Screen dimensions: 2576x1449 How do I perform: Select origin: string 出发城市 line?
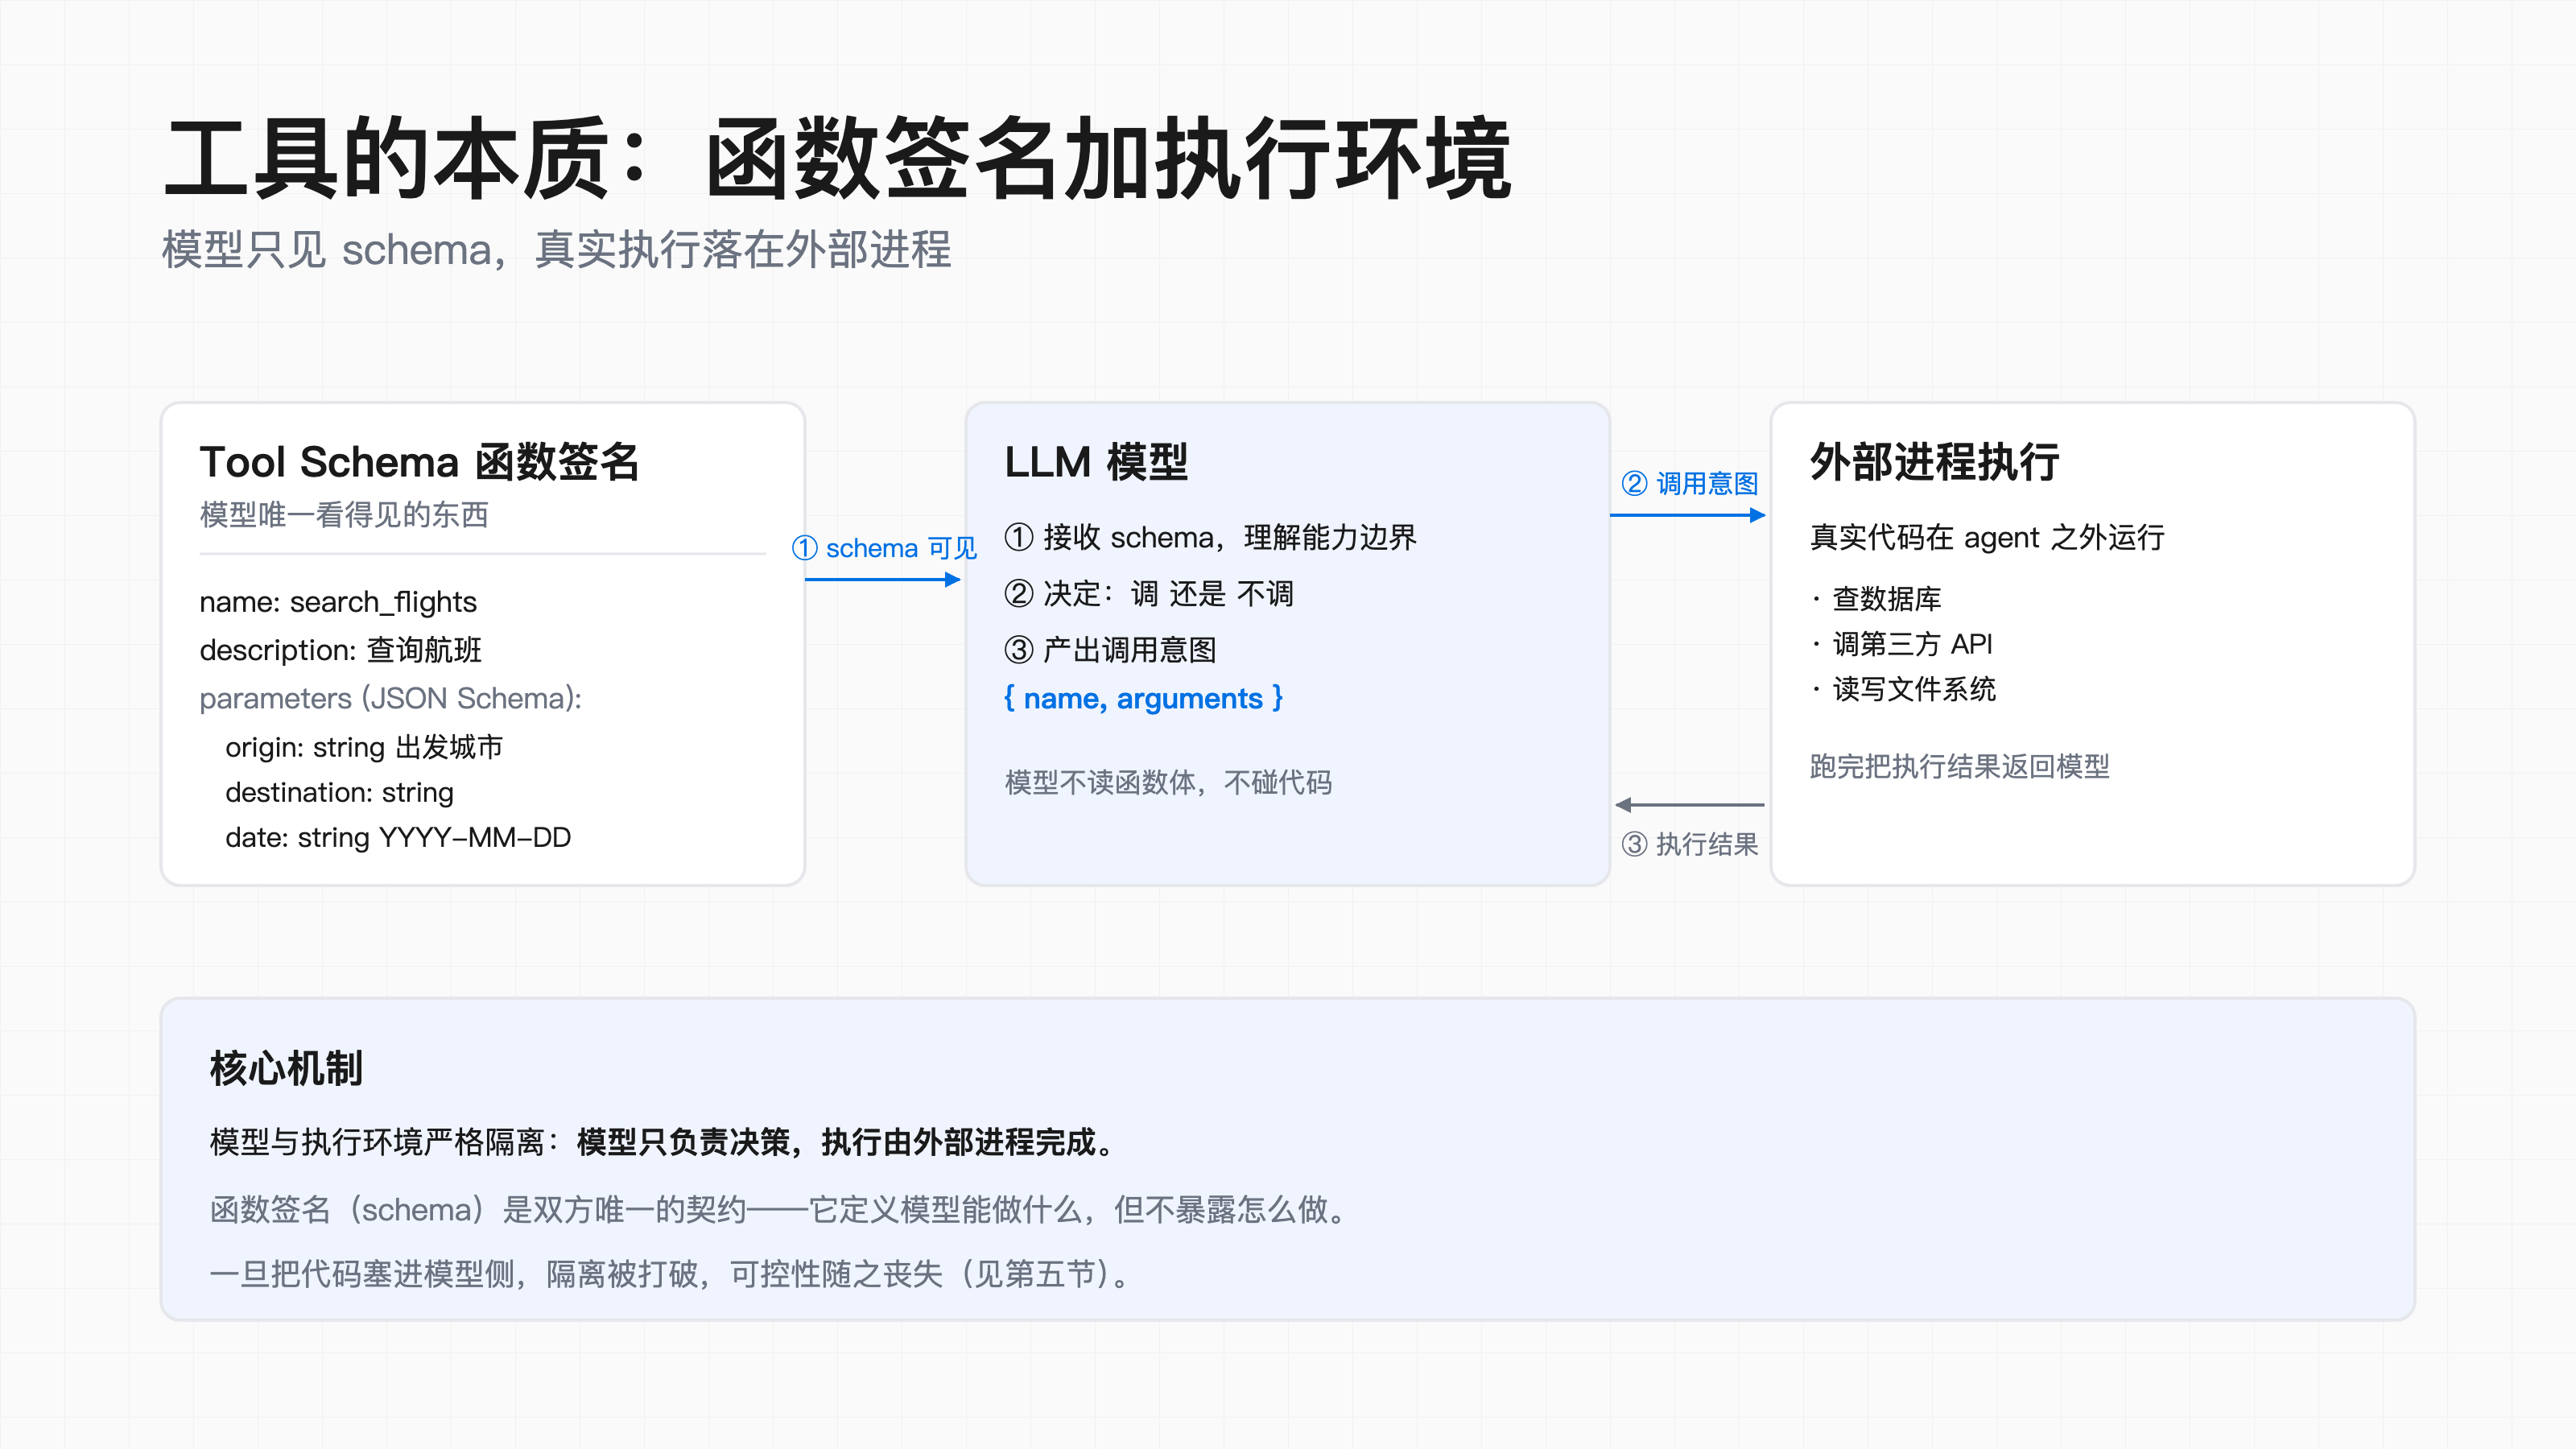(x=364, y=747)
